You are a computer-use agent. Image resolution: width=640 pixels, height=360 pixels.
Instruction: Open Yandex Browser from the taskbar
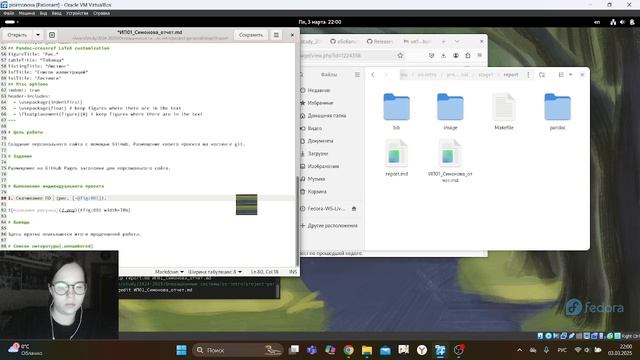(422, 350)
